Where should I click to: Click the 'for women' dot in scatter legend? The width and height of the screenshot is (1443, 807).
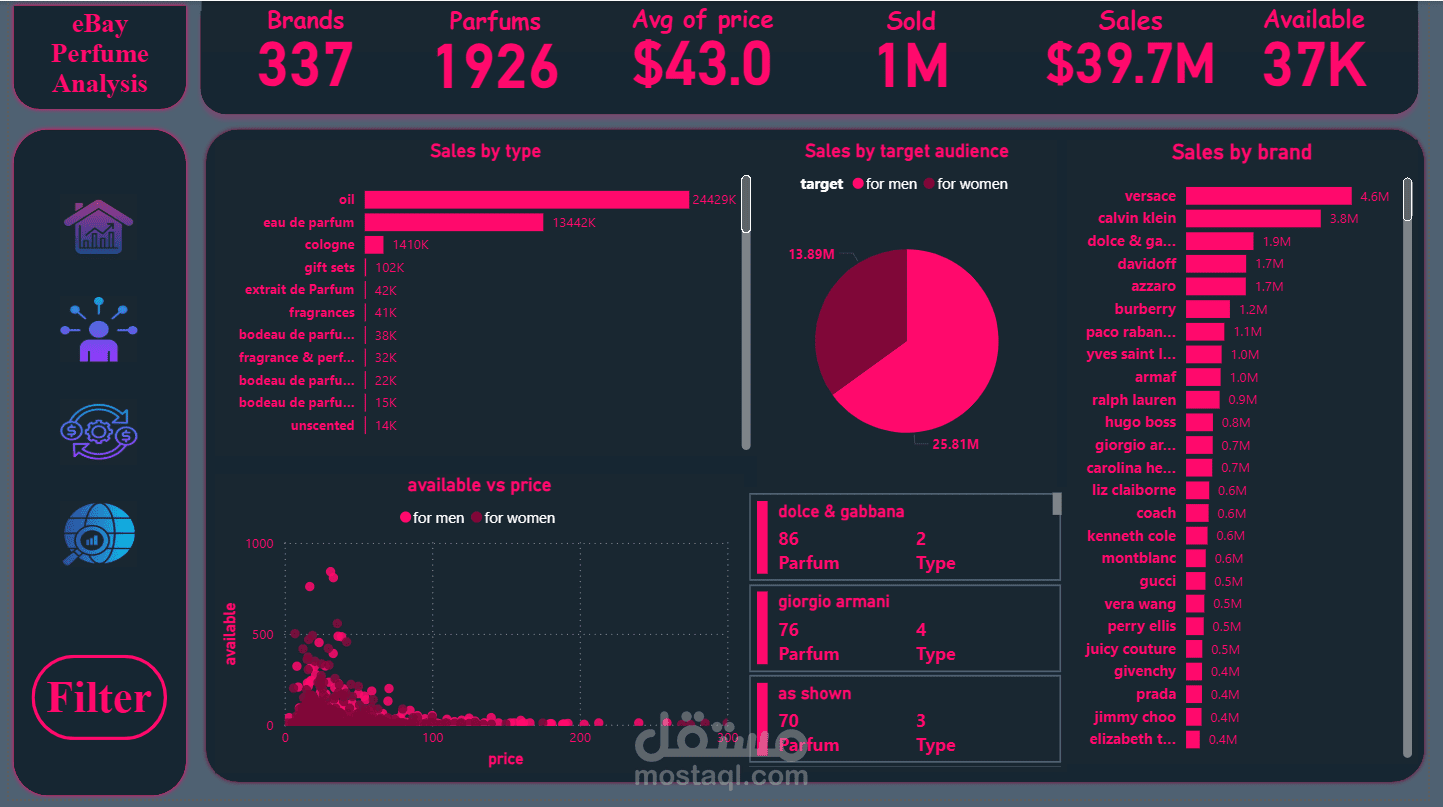(477, 518)
